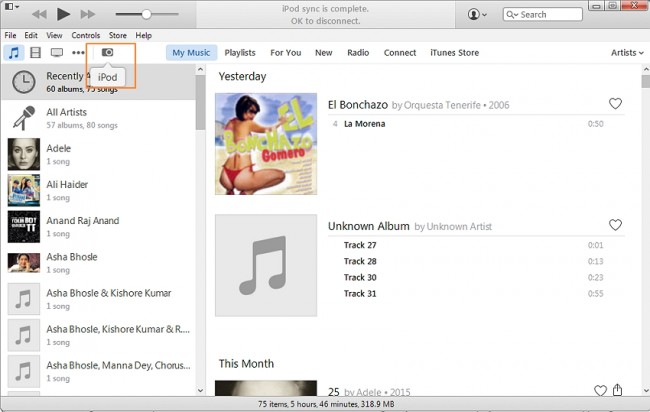
Task: Open the account user icon dropdown
Action: click(x=477, y=15)
